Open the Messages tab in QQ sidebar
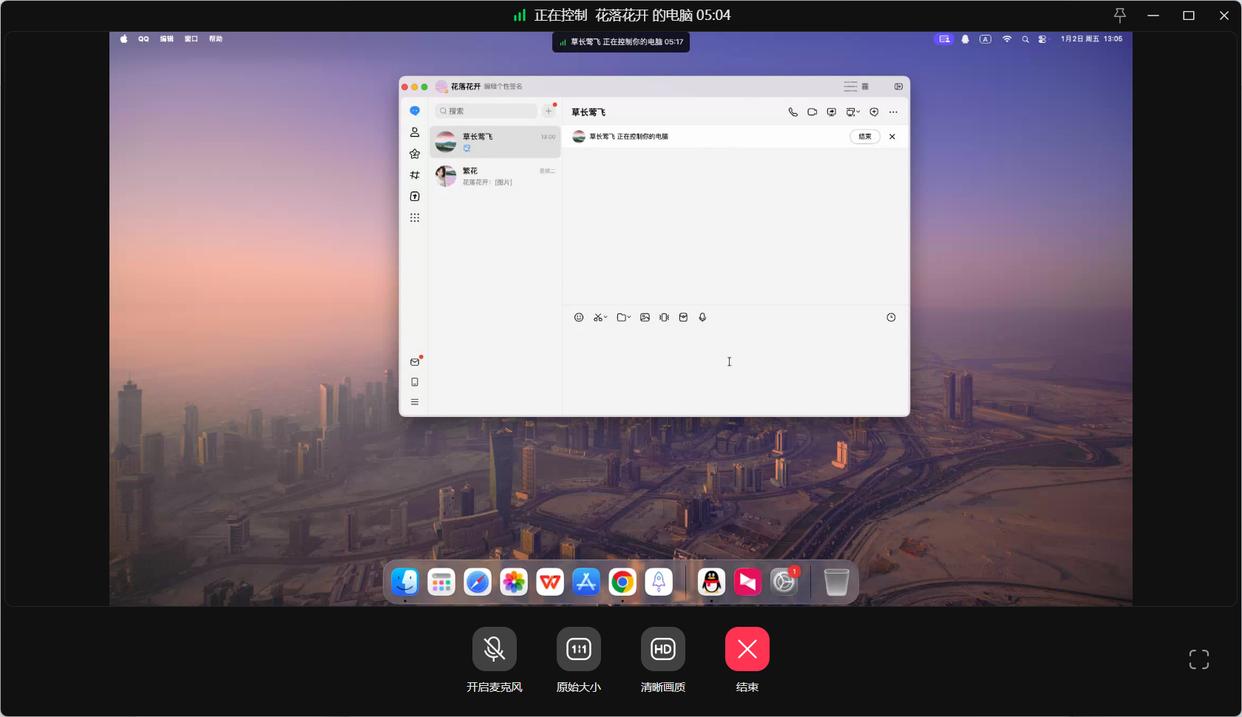The width and height of the screenshot is (1242, 717). click(414, 111)
